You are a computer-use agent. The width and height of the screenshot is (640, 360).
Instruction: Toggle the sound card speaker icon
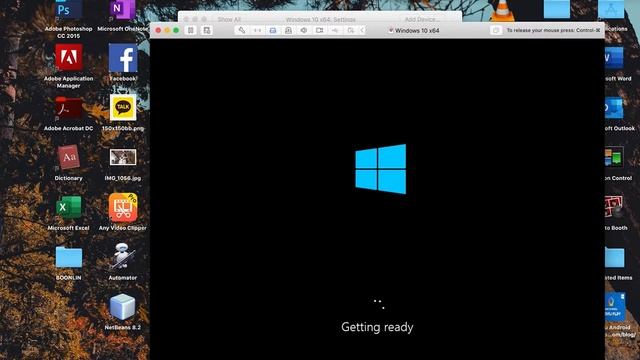tap(304, 30)
